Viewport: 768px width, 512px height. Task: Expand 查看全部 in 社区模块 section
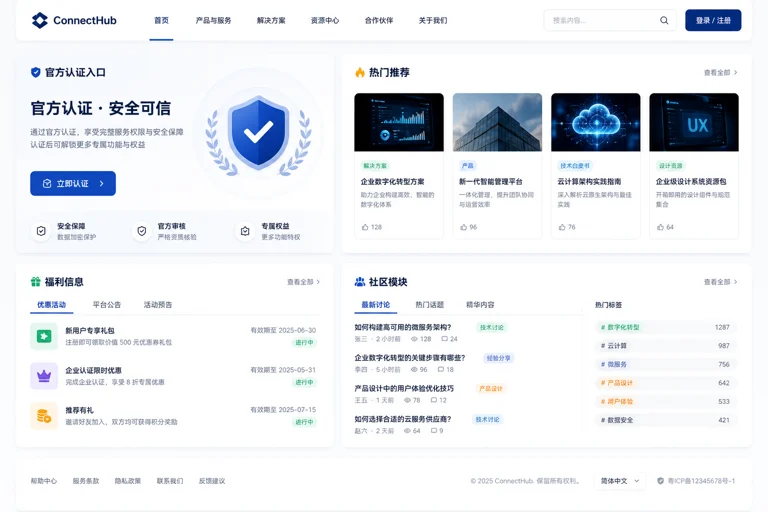point(720,282)
